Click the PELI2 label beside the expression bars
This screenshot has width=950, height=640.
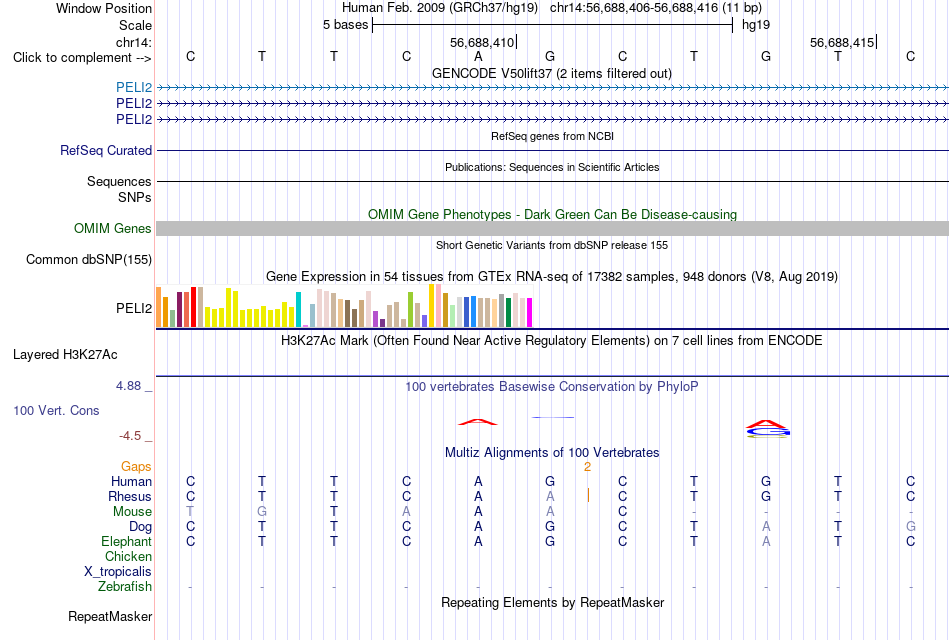134,308
